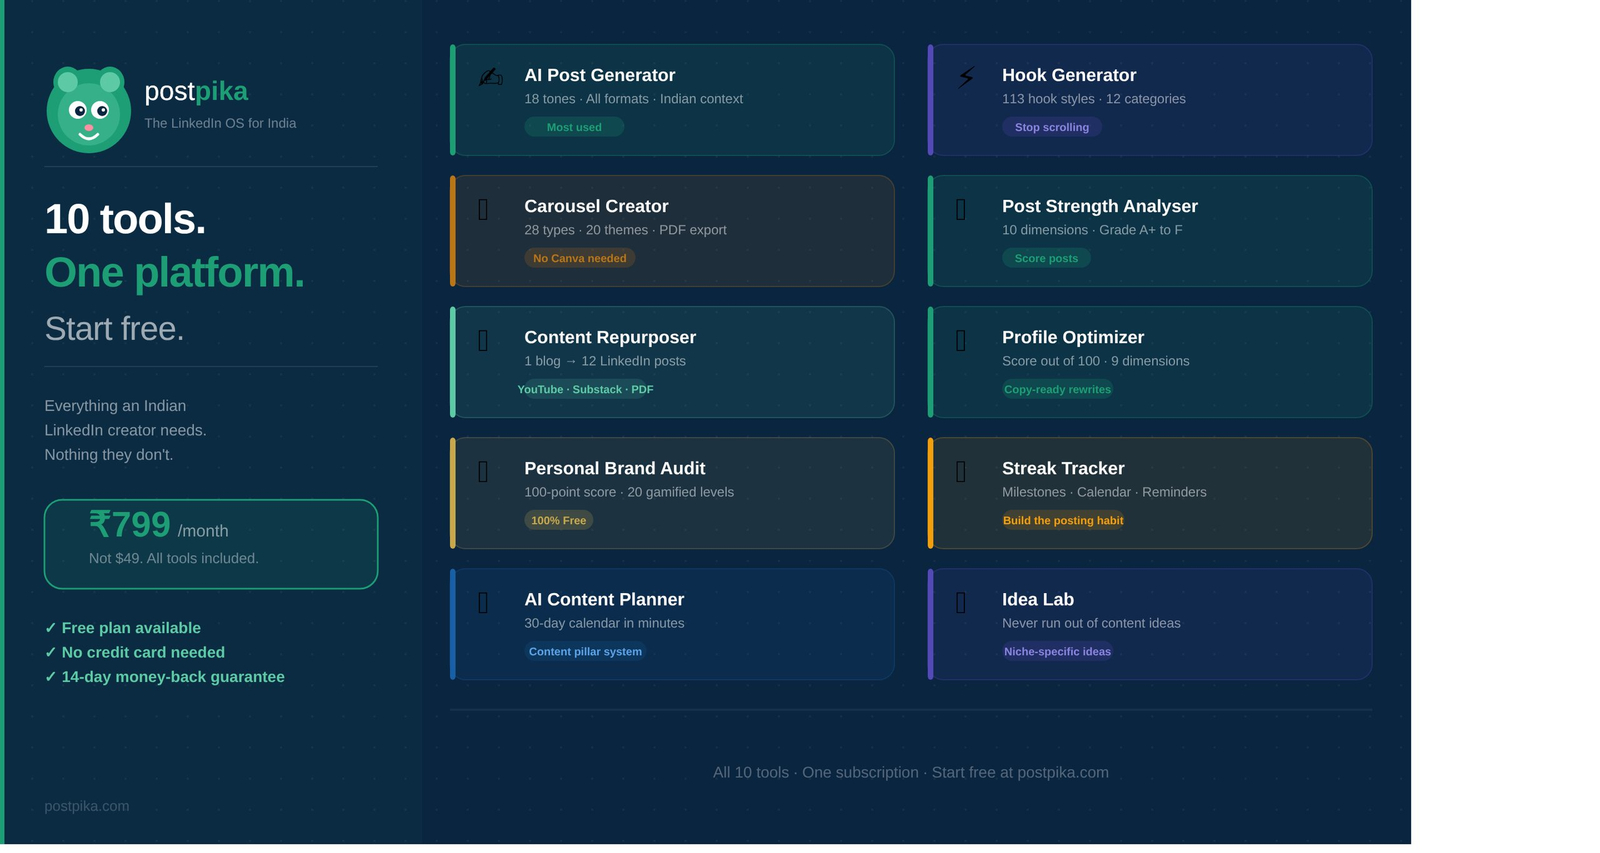Click the ₹799 /month pricing box
1600x853 pixels.
(x=211, y=544)
